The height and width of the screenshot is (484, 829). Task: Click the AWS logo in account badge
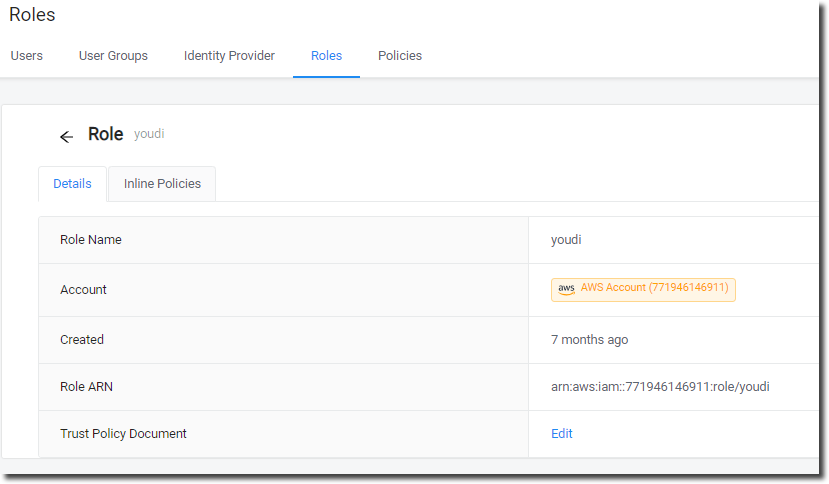(566, 289)
